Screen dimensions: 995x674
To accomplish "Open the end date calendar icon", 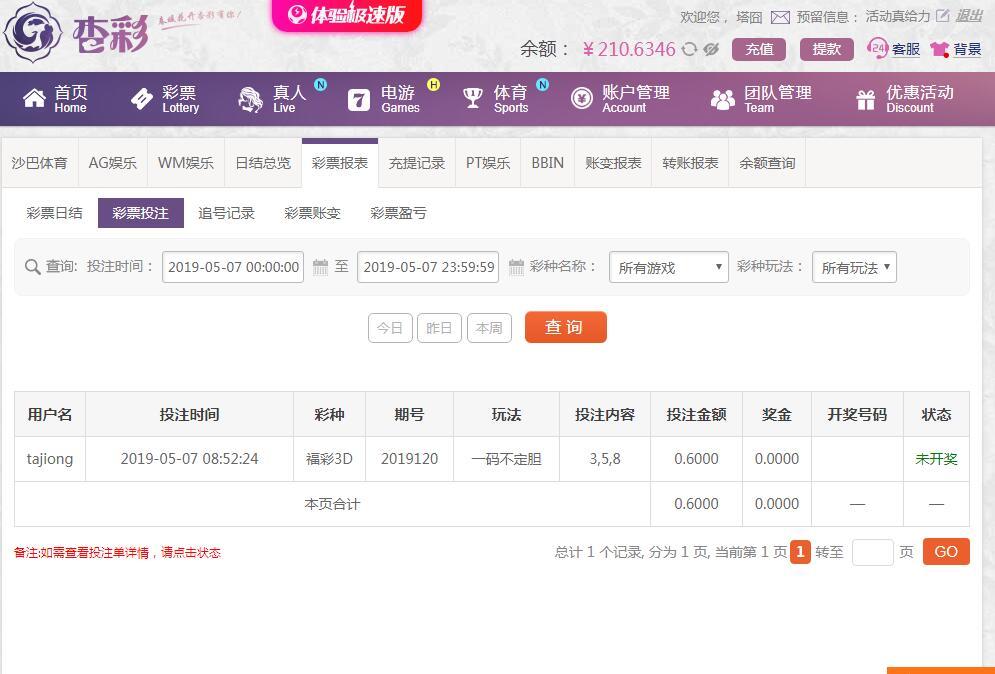I will click(517, 267).
